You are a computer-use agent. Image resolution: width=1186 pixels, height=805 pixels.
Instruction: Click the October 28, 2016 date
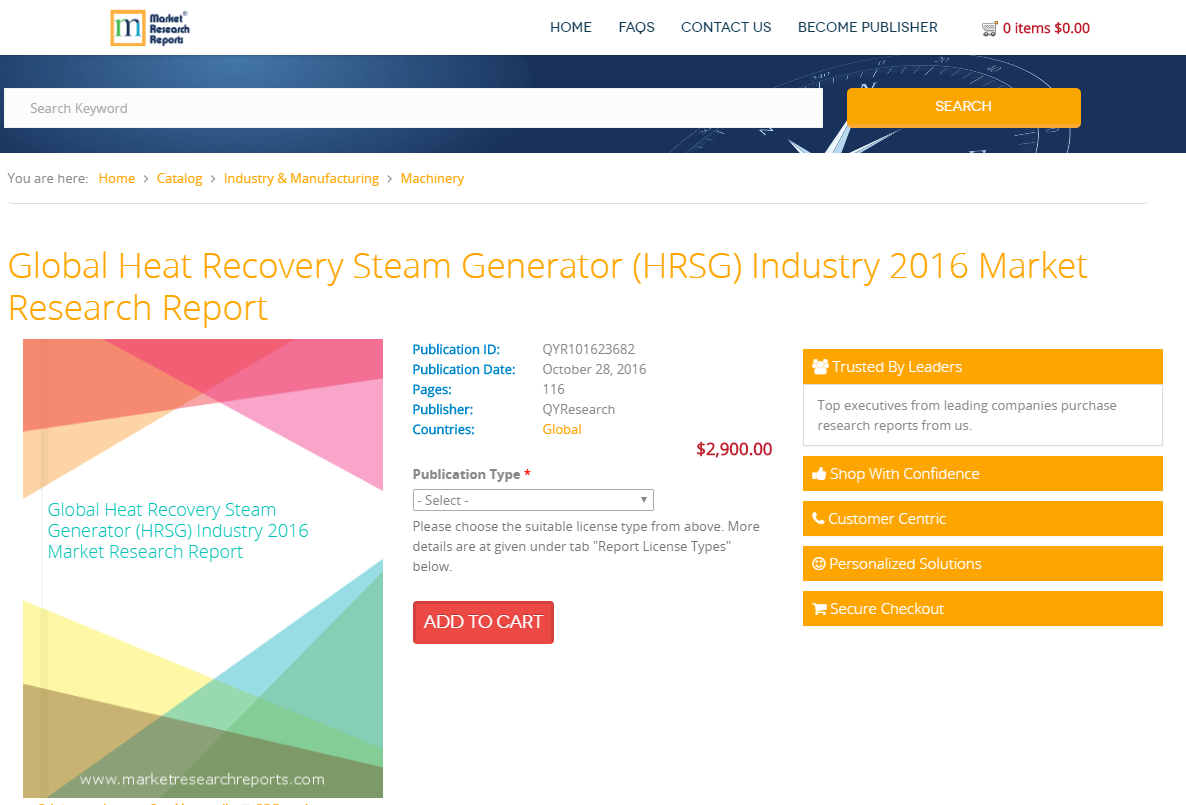594,369
